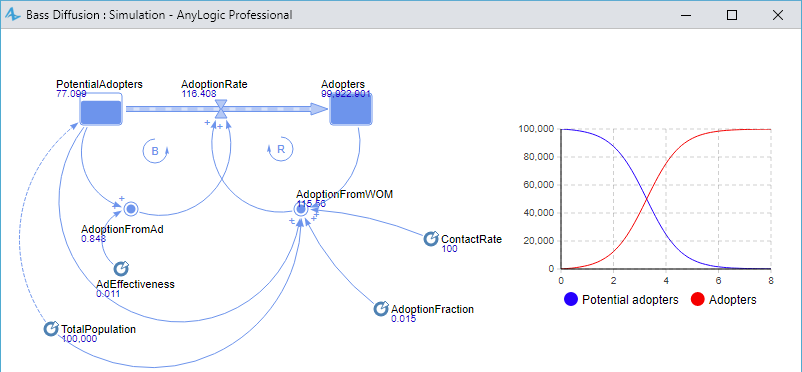Click the AdoptionFromWOM variable circle
Viewport: 802px width, 372px height.
(301, 208)
